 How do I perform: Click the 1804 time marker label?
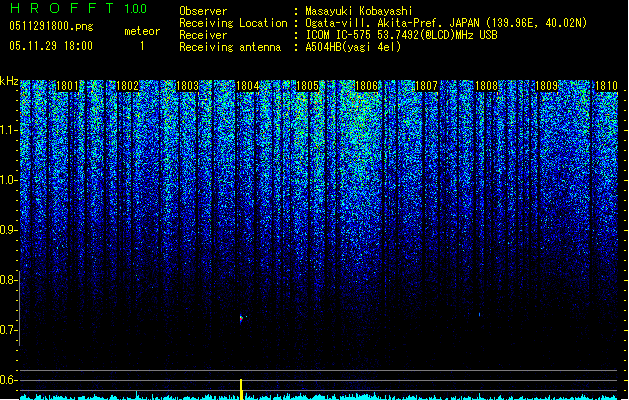(x=248, y=86)
